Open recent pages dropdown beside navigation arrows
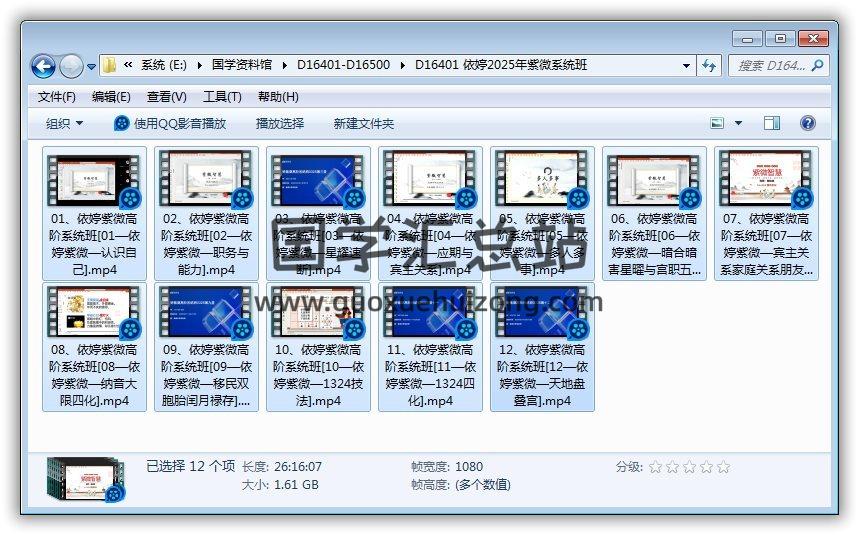 point(91,67)
